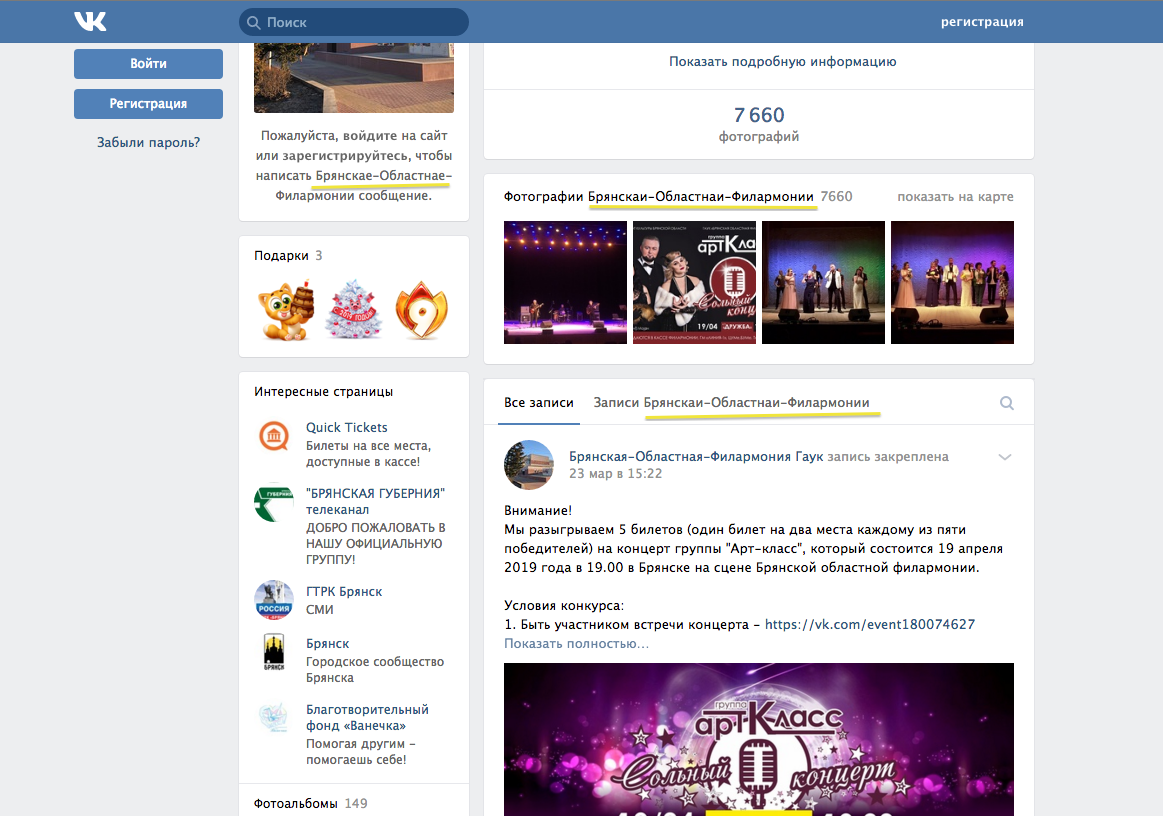
Task: Open Забыли пароль link
Action: [148, 142]
